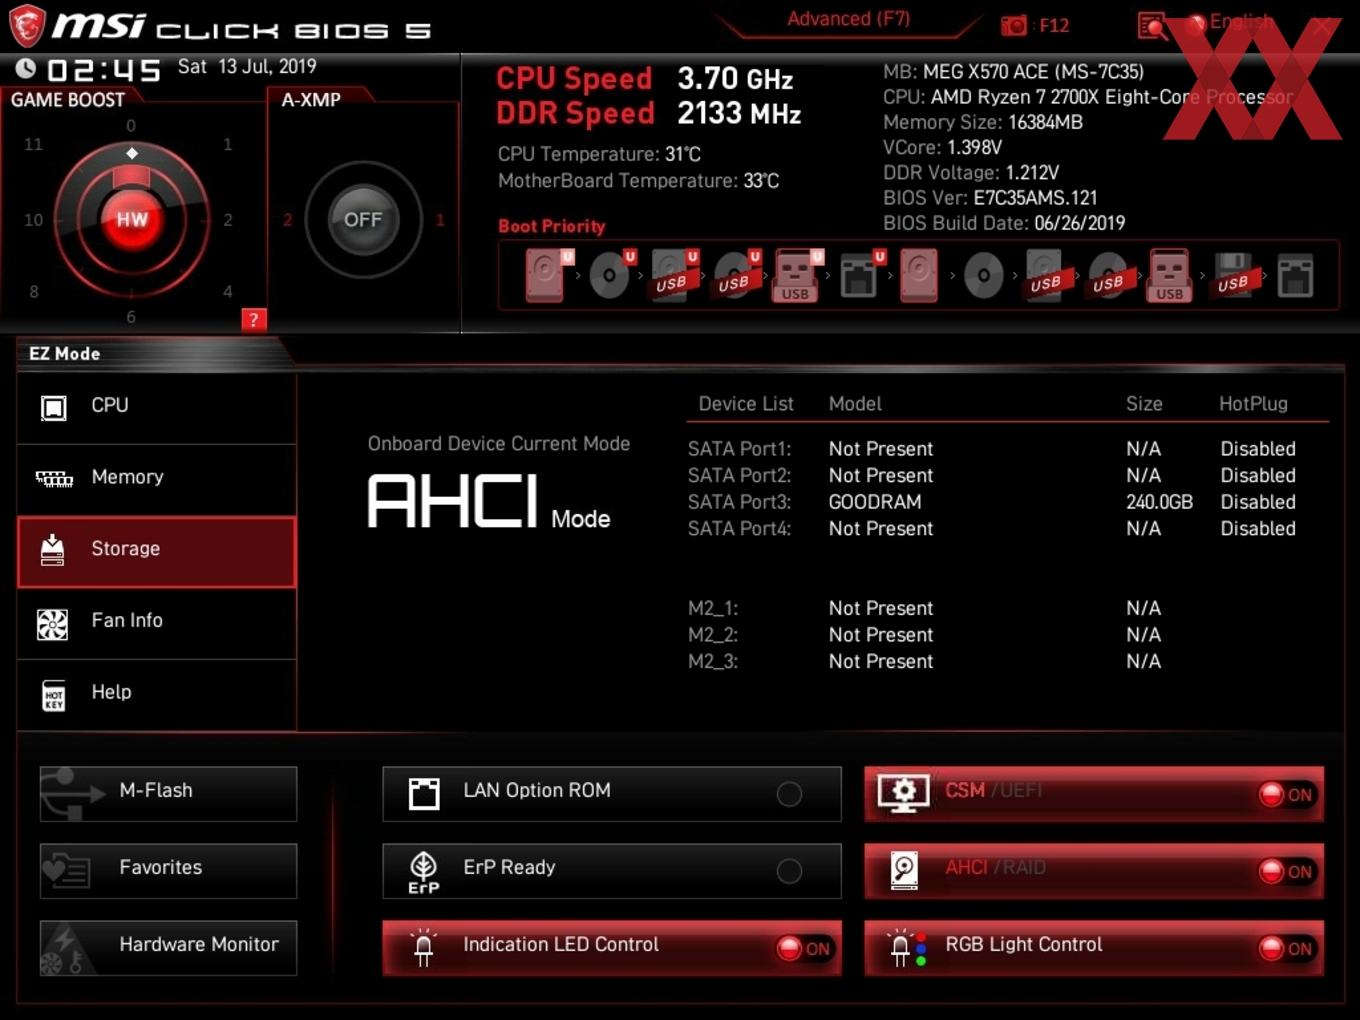
Task: Toggle the Game Boost HW knob
Action: (131, 219)
